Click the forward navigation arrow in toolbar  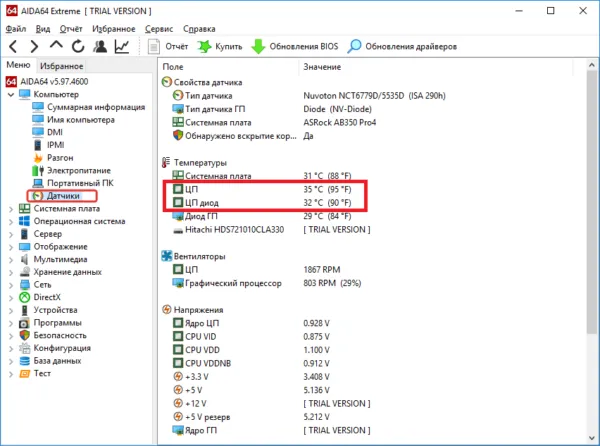(34, 47)
